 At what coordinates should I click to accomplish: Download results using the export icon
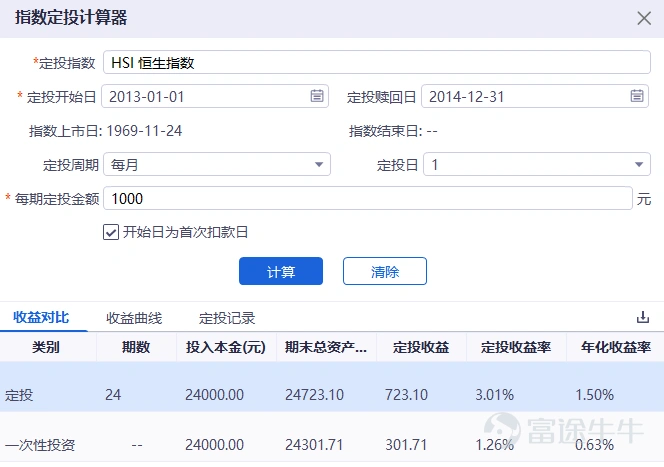[x=643, y=317]
